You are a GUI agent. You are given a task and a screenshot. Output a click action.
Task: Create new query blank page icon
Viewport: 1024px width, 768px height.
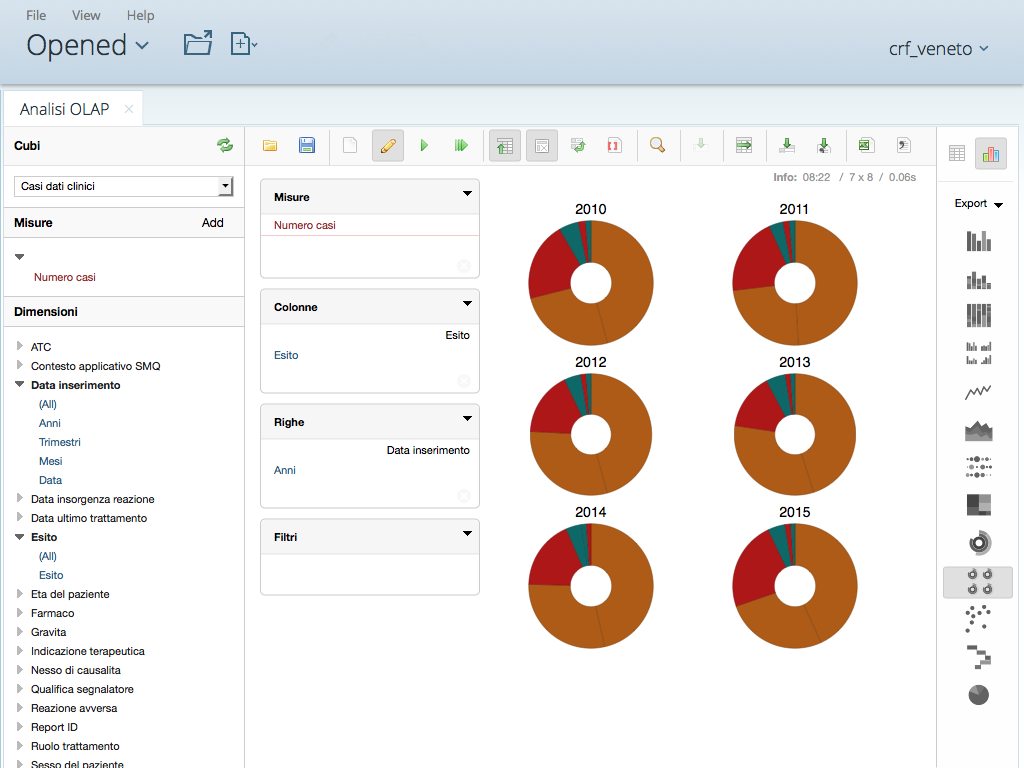350,146
